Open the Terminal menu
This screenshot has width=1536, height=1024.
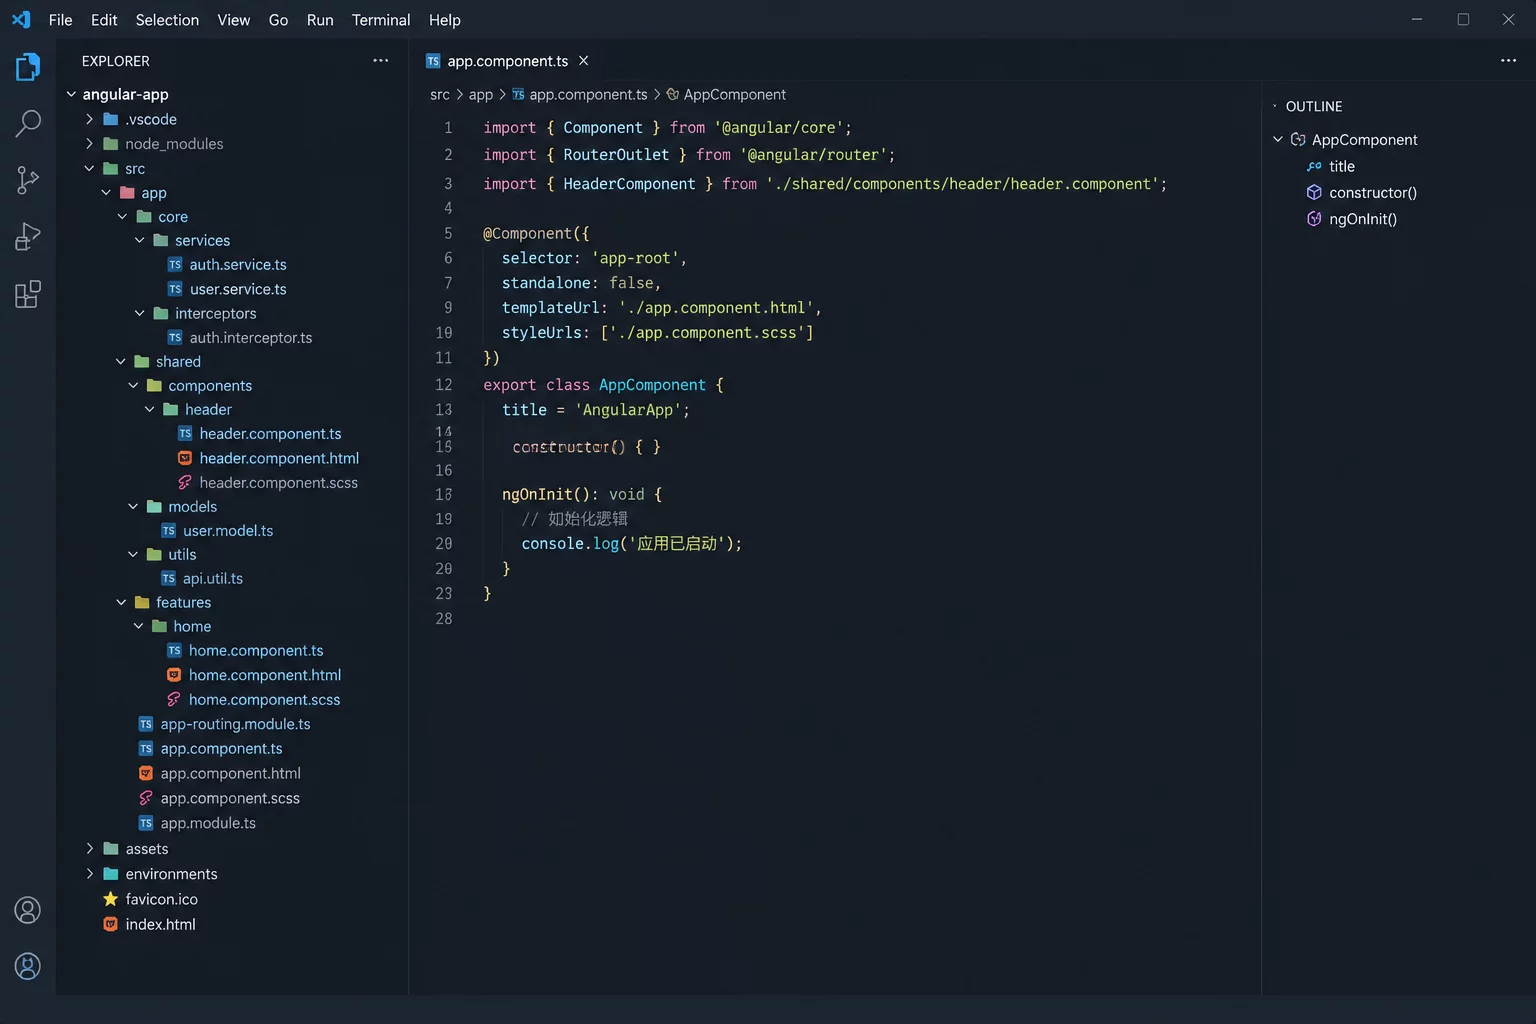click(x=381, y=20)
